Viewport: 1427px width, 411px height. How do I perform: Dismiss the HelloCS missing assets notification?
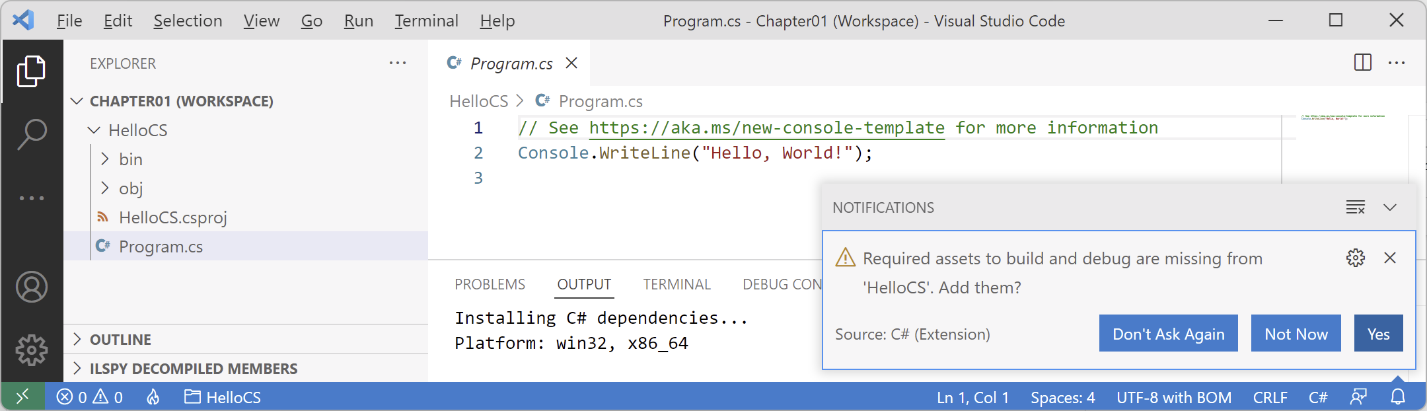coord(1390,258)
